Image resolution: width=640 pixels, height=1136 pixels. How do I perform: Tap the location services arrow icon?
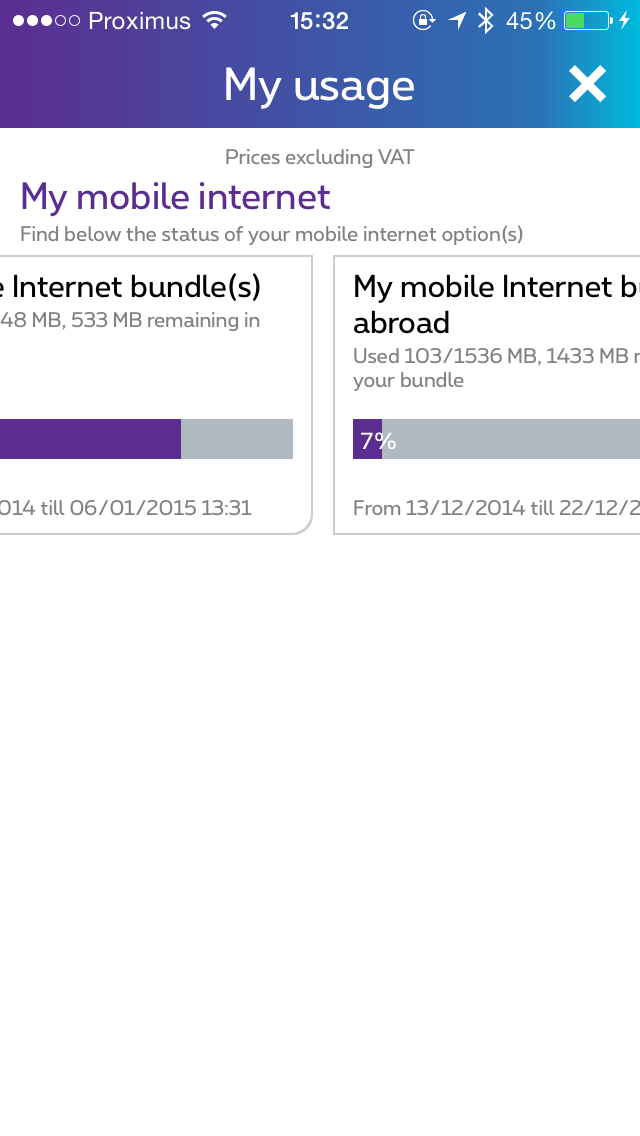click(x=457, y=20)
